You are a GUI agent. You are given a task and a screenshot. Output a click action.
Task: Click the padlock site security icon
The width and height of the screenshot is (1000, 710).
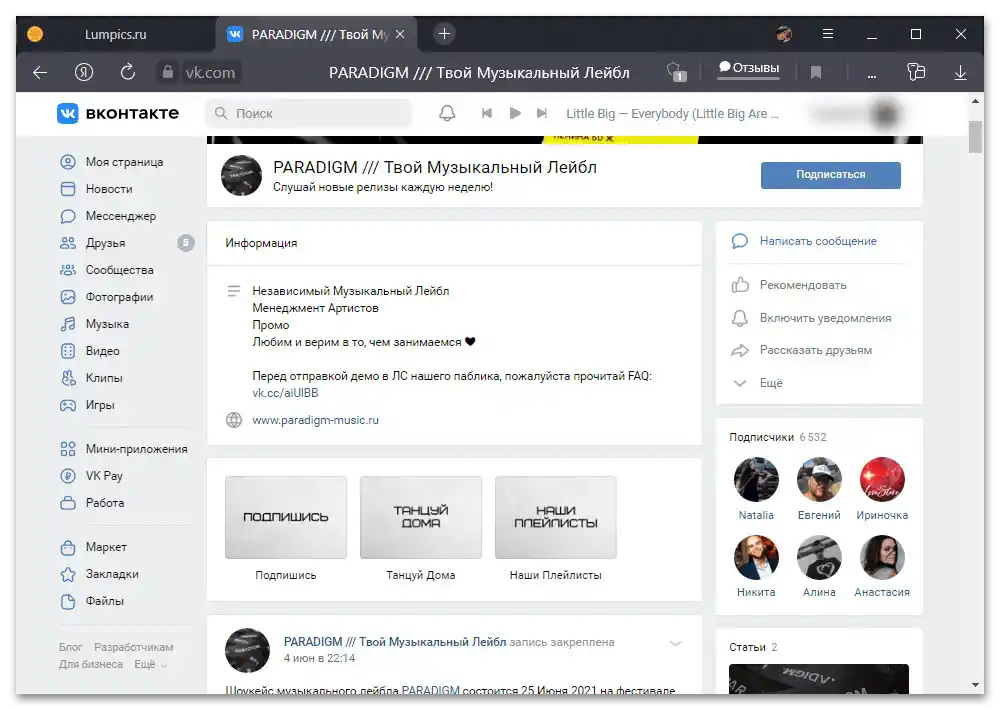(168, 72)
